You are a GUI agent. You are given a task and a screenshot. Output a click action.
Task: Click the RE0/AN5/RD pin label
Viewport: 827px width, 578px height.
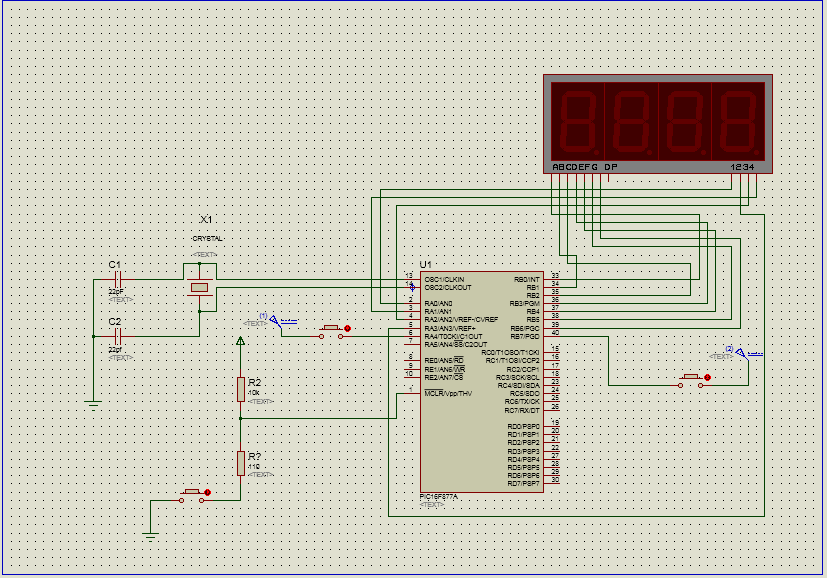click(444, 361)
